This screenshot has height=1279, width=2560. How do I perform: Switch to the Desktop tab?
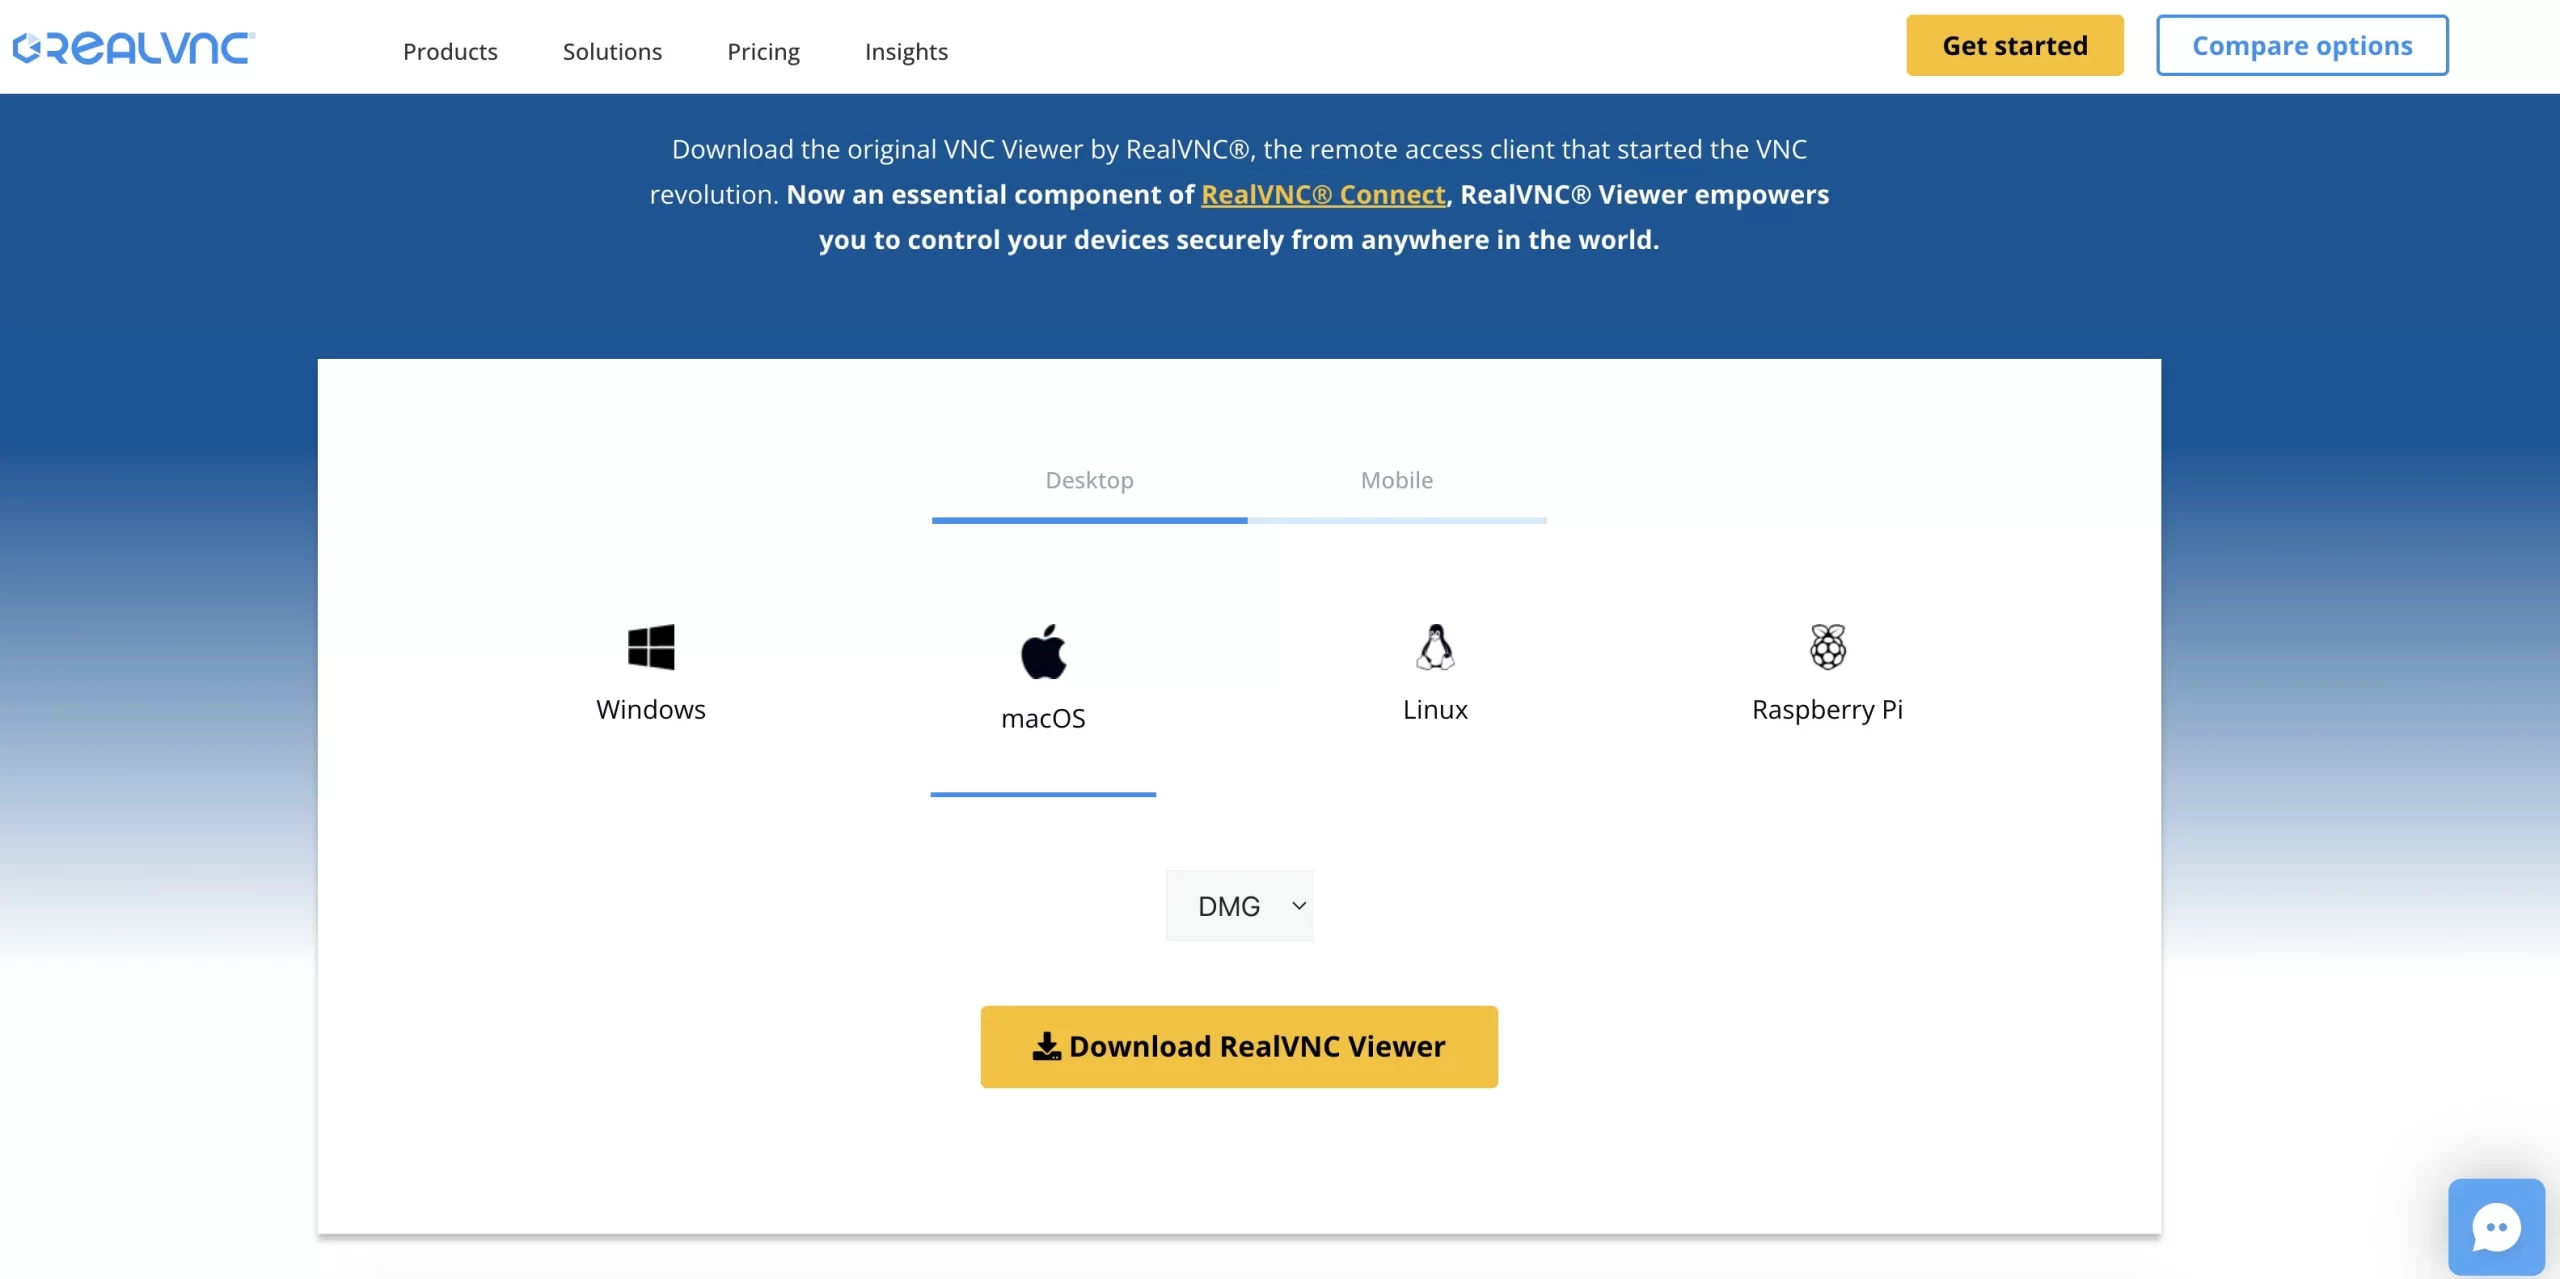point(1089,480)
